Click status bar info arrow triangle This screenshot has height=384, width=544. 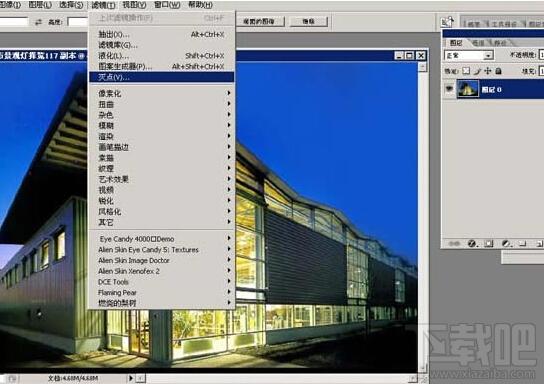click(131, 378)
